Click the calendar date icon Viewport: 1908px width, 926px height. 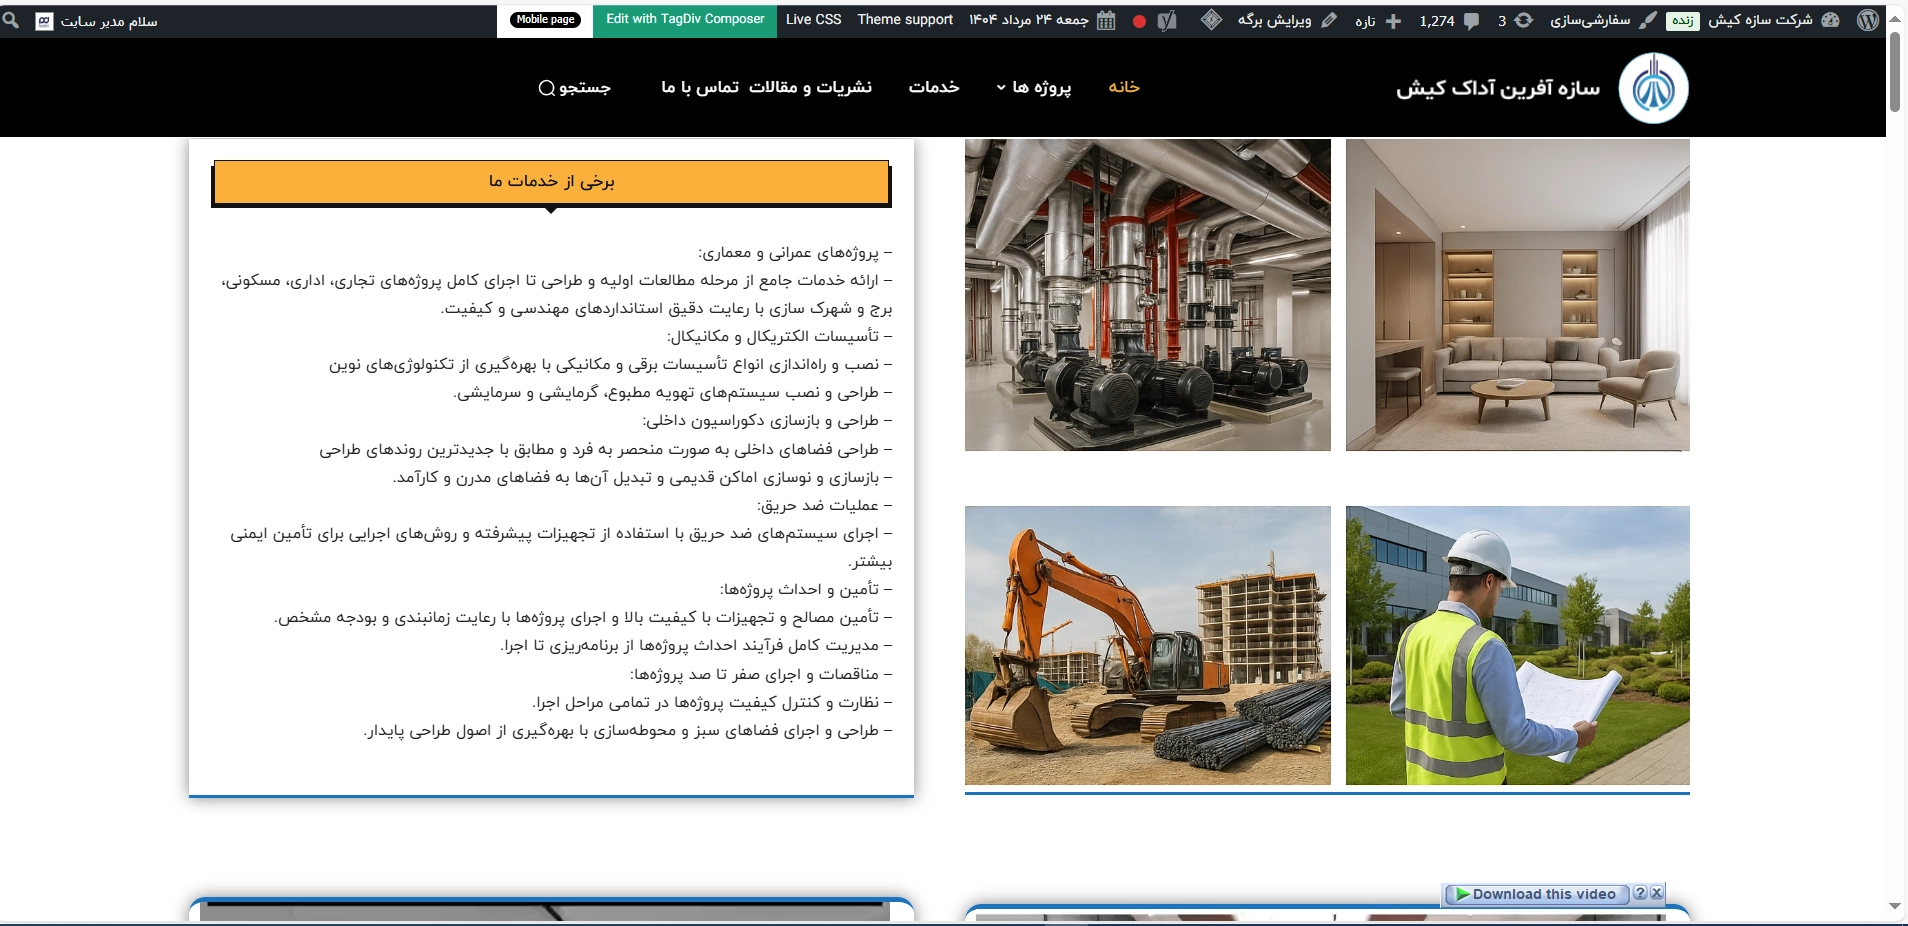1106,20
